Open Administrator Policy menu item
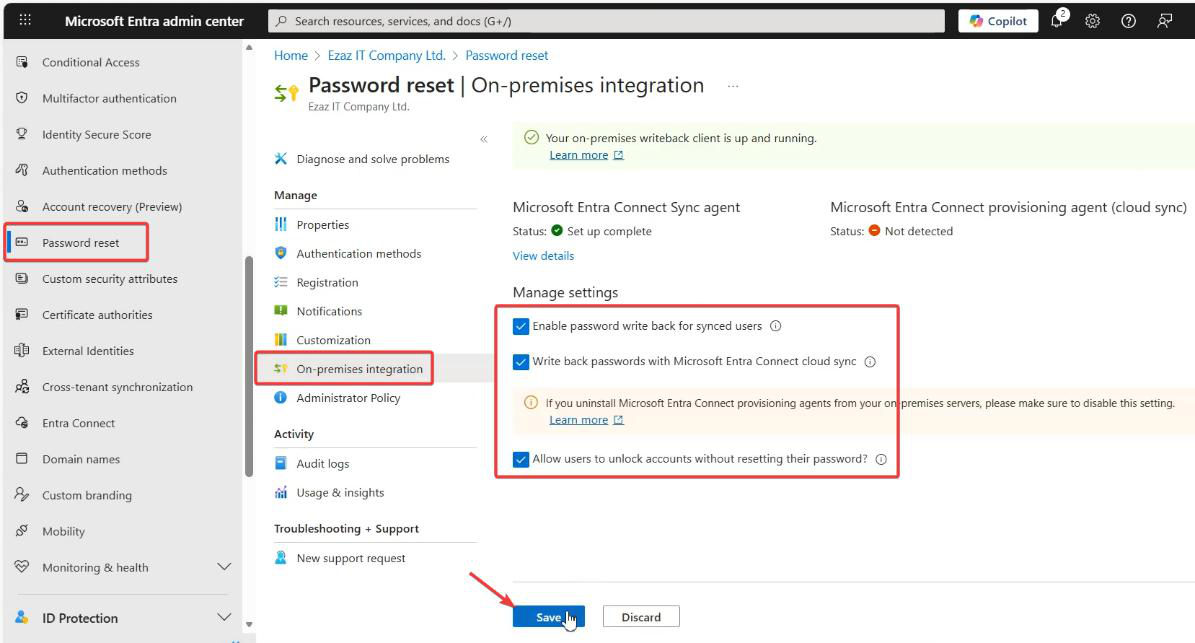This screenshot has height=643, width=1195. (x=348, y=398)
